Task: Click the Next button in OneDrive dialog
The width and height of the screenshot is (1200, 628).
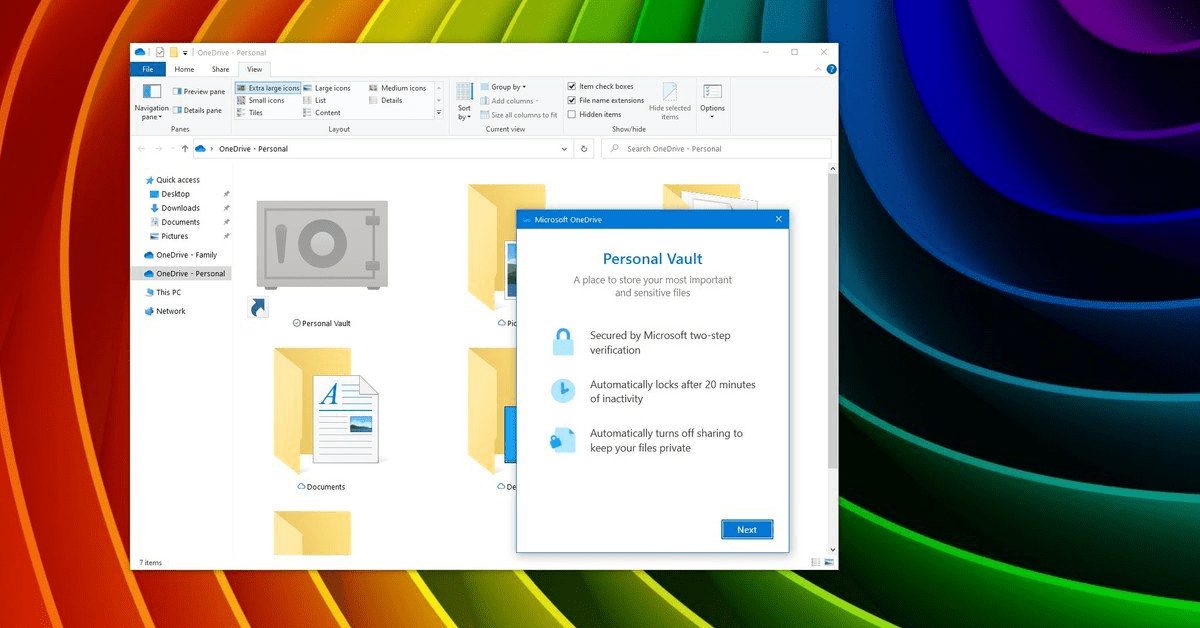Action: 747,530
